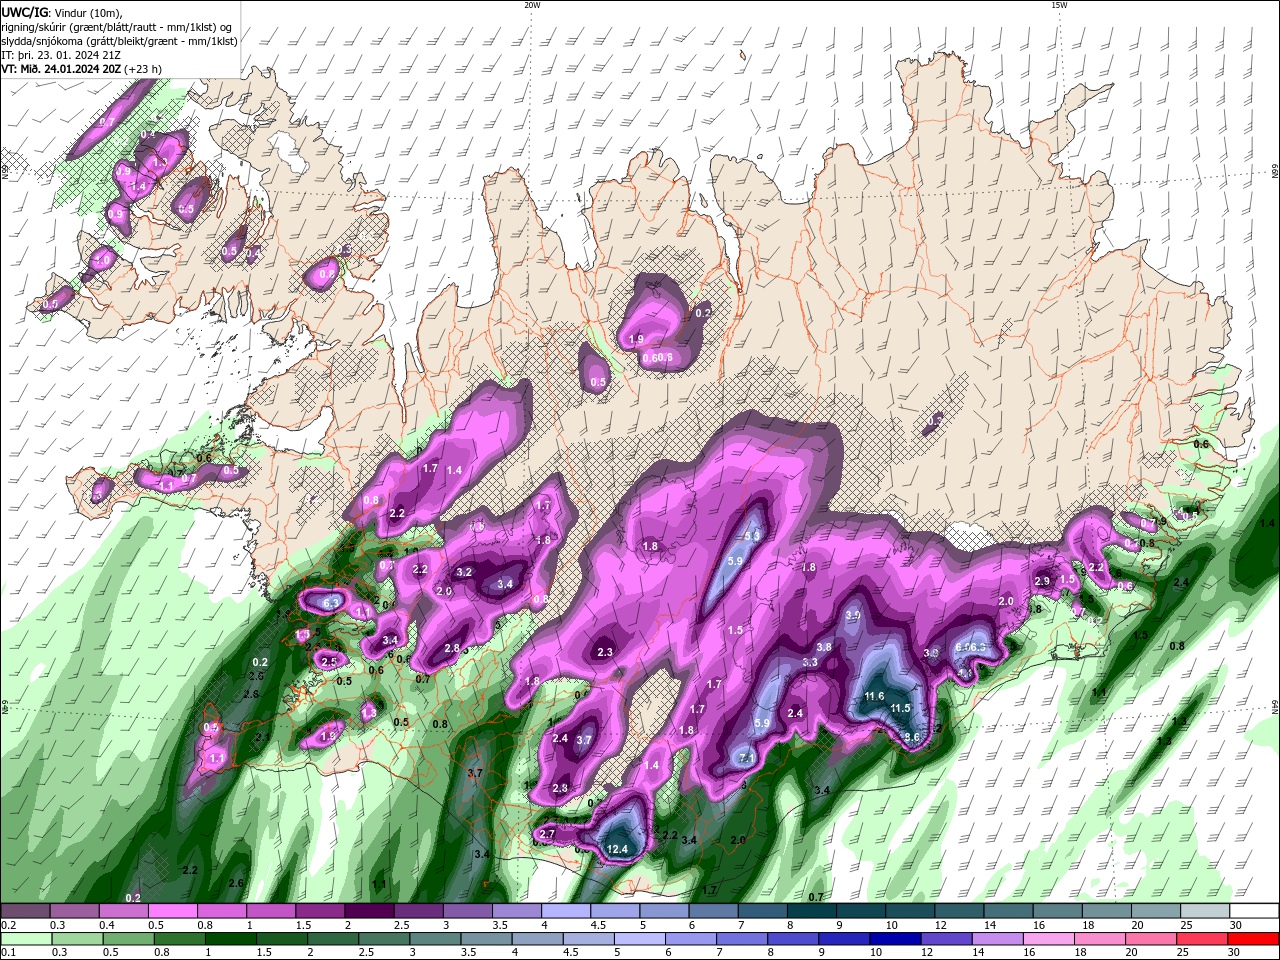Click the header line starting with 'slydda/snjókoma'
Screen dimensions: 1280x960
[x=120, y=41]
